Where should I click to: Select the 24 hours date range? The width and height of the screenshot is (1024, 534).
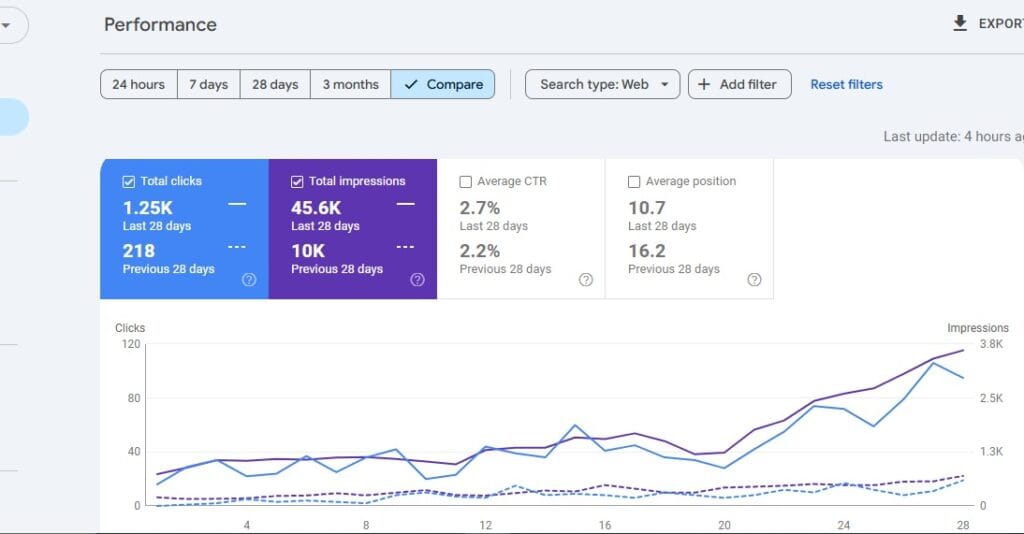pyautogui.click(x=139, y=85)
